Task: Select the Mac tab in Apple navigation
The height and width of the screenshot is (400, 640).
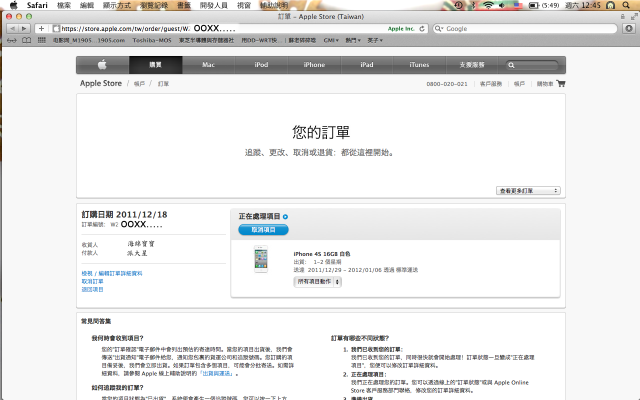Action: pyautogui.click(x=208, y=64)
